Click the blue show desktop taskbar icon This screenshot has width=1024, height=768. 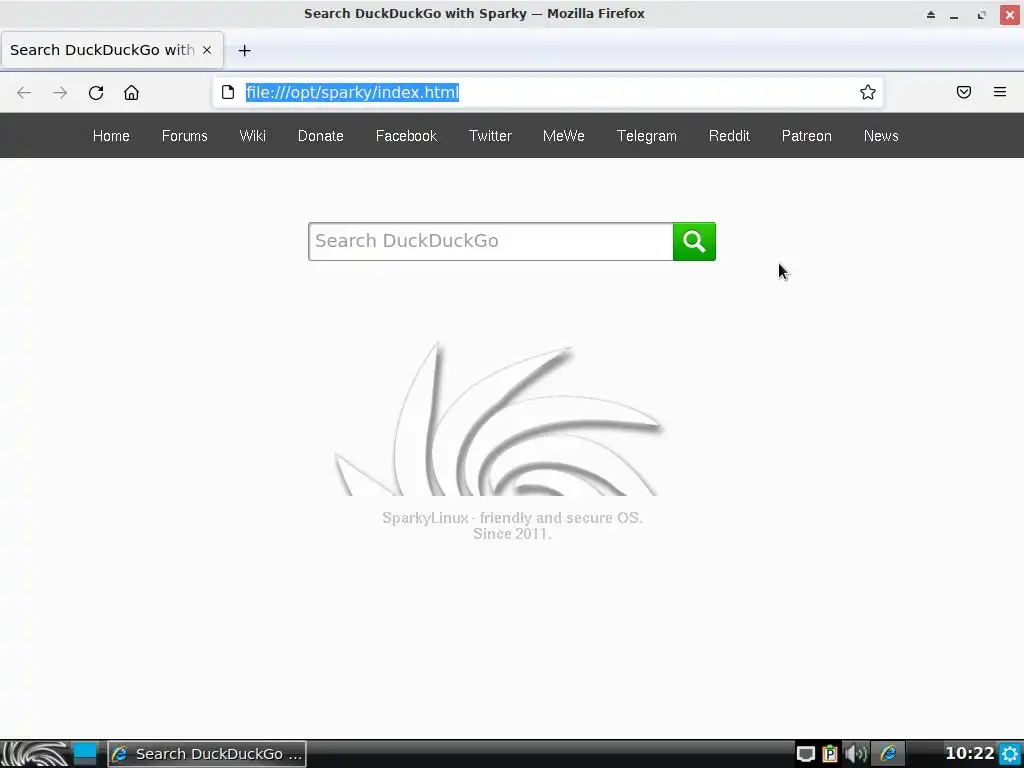[85, 754]
